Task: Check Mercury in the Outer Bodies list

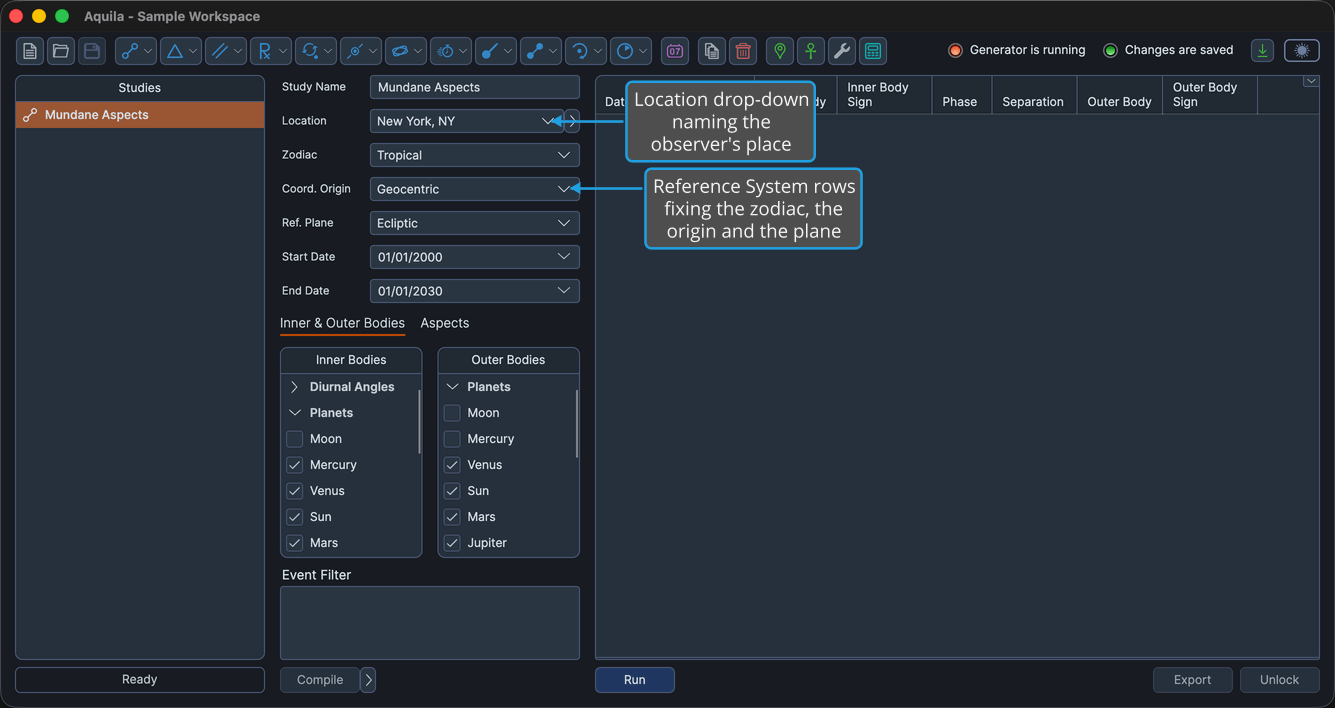Action: click(x=452, y=439)
